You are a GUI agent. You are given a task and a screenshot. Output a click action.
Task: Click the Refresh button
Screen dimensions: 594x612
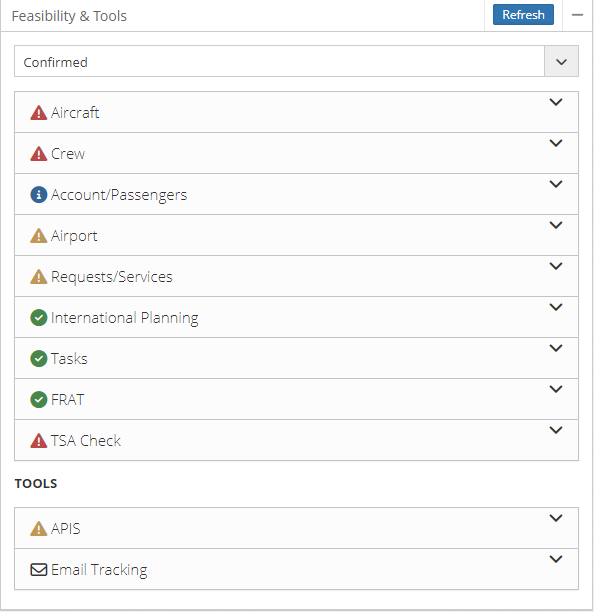point(523,15)
